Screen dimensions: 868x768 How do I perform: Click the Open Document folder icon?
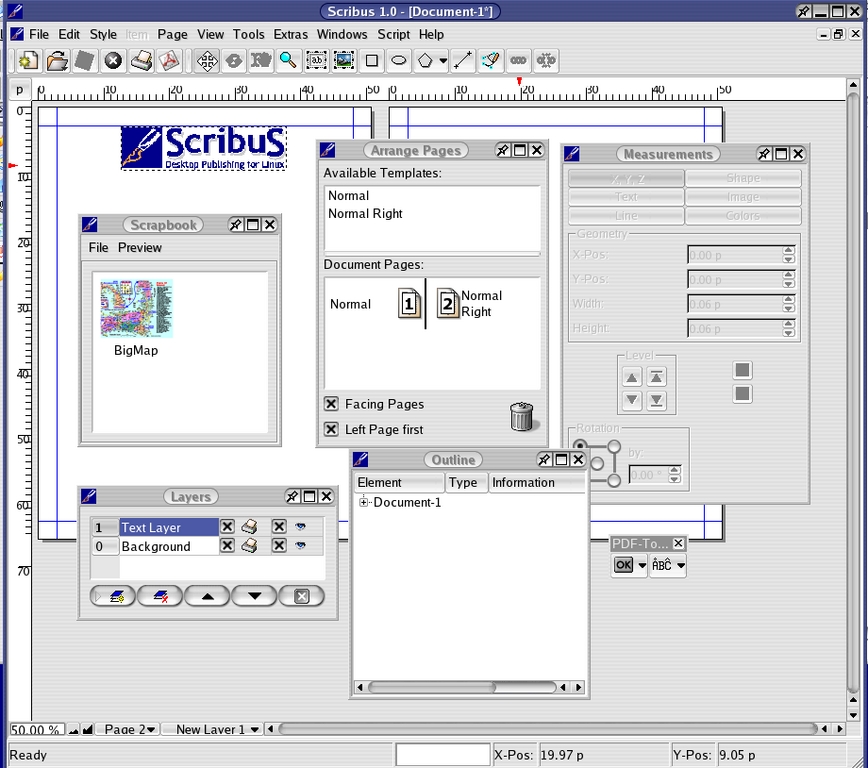coord(57,61)
